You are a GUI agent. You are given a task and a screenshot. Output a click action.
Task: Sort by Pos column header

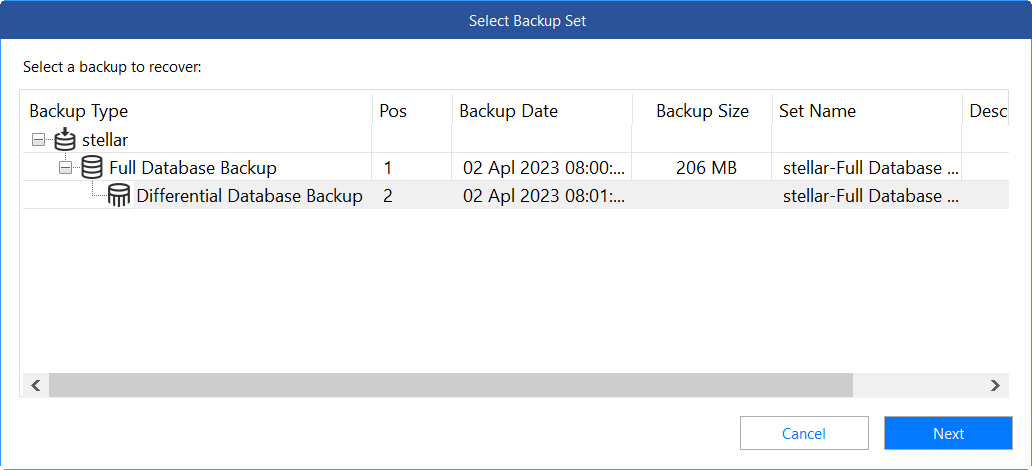pos(411,111)
